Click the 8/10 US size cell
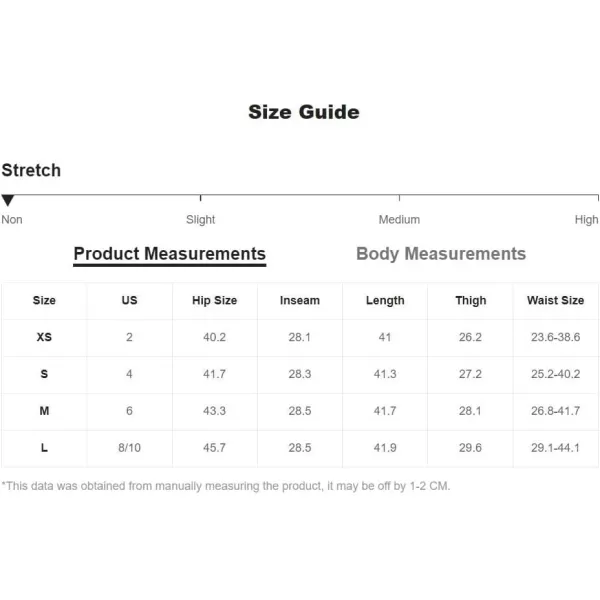 [x=129, y=448]
